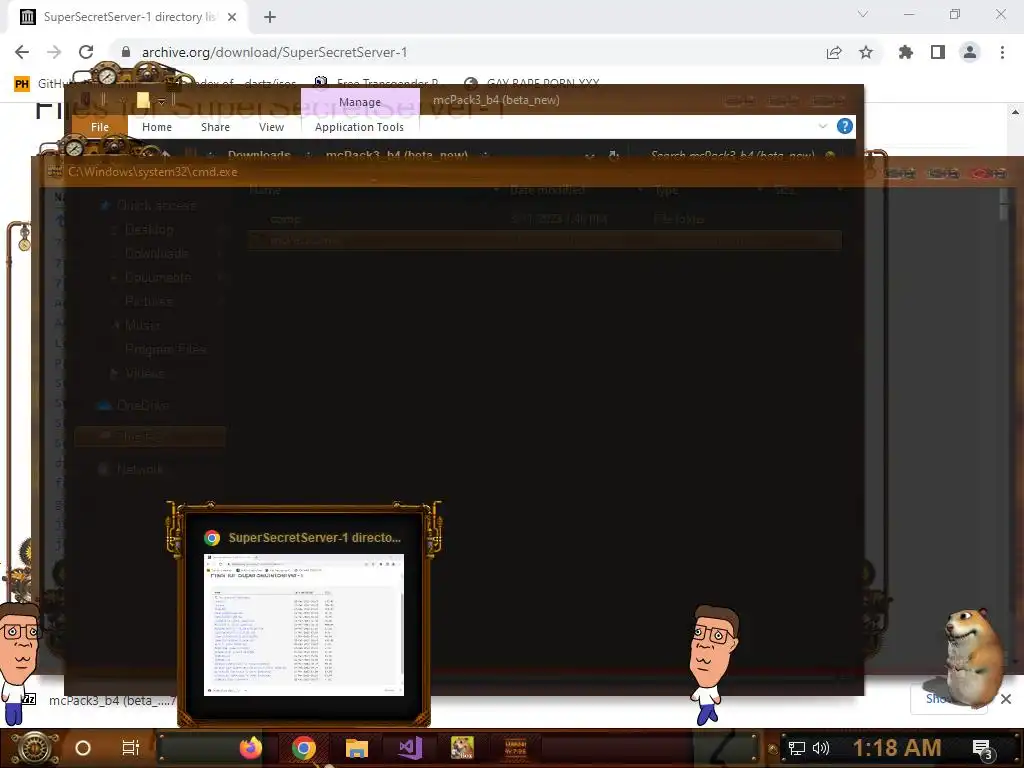Open the File menu in Explorer
The width and height of the screenshot is (1024, 768).
99,127
